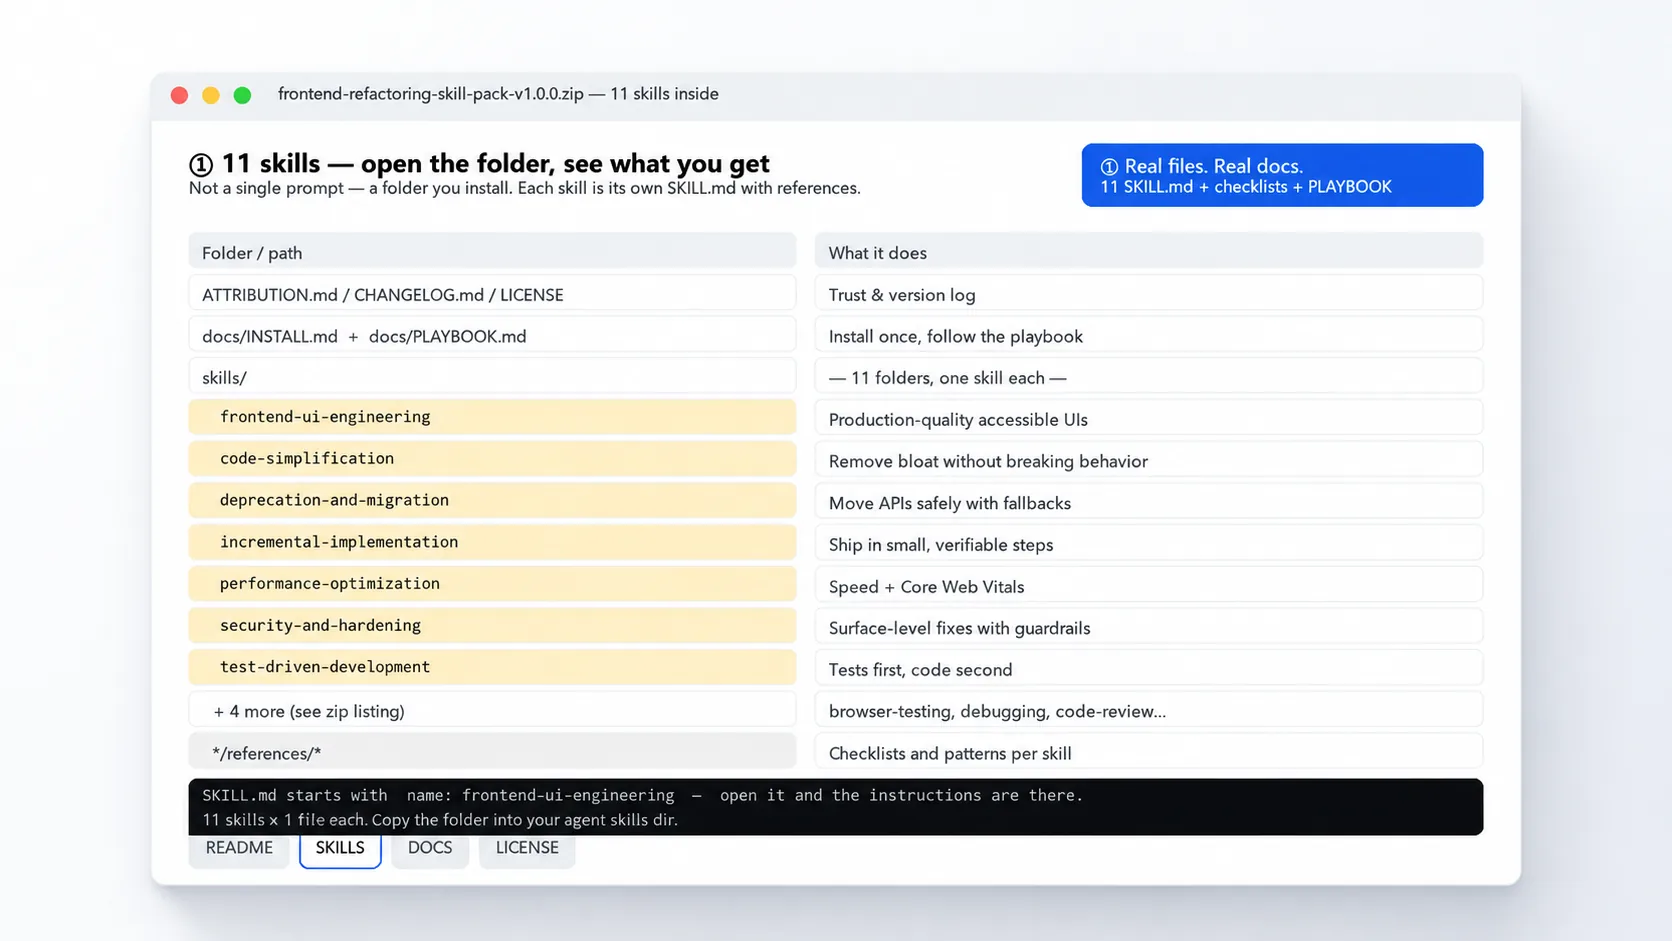The height and width of the screenshot is (941, 1672).
Task: Click the 'What it does' column header
Action: click(1149, 252)
